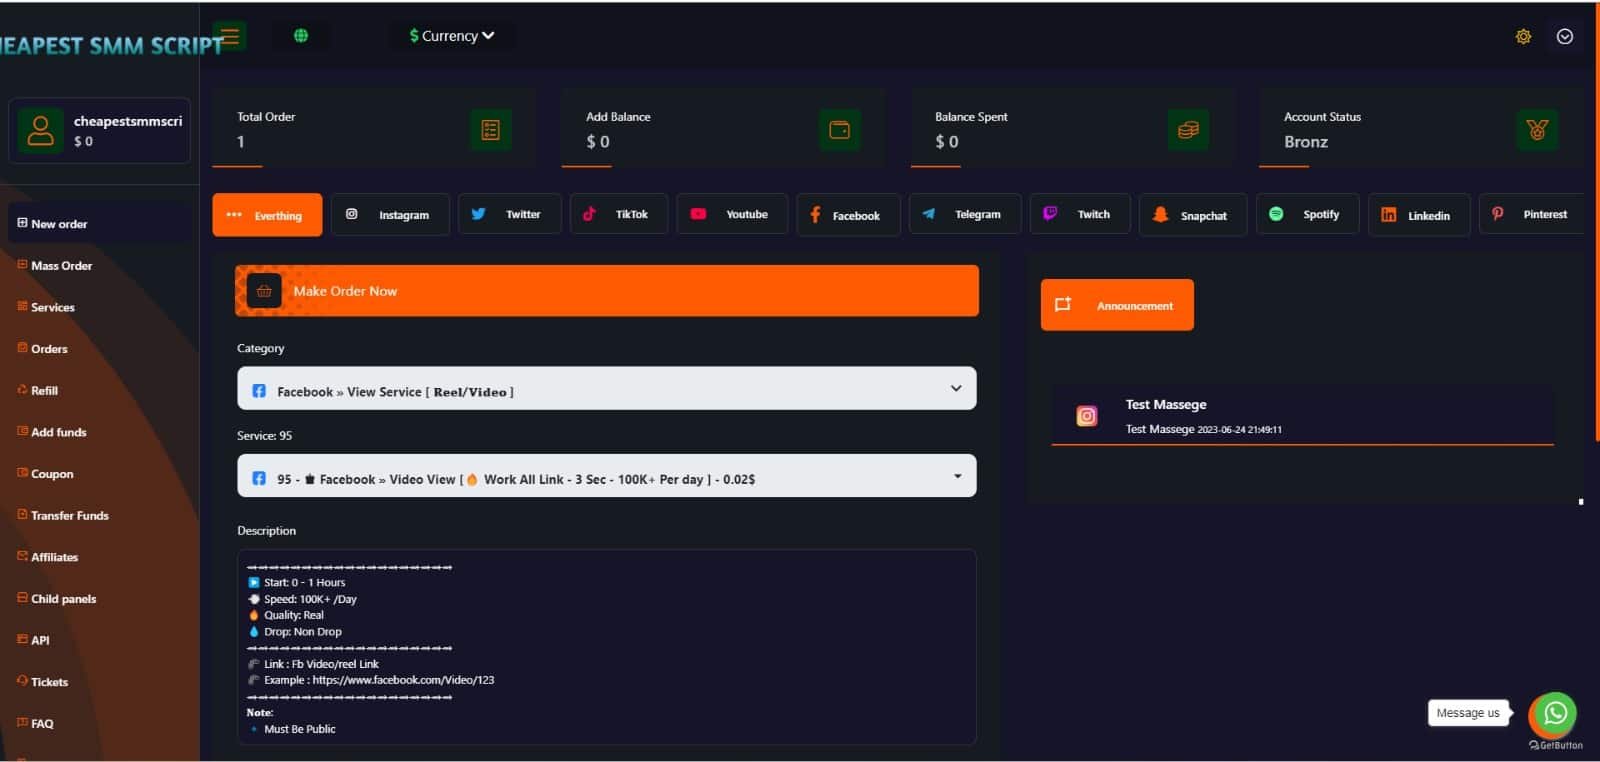The image size is (1600, 762).
Task: Open Tickets from sidebar
Action: [49, 682]
